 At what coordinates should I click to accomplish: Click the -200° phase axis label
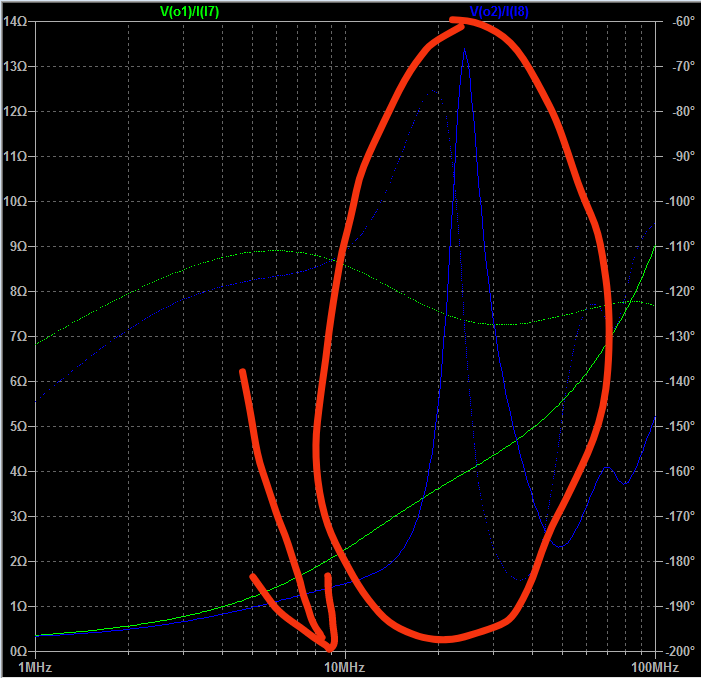click(680, 651)
